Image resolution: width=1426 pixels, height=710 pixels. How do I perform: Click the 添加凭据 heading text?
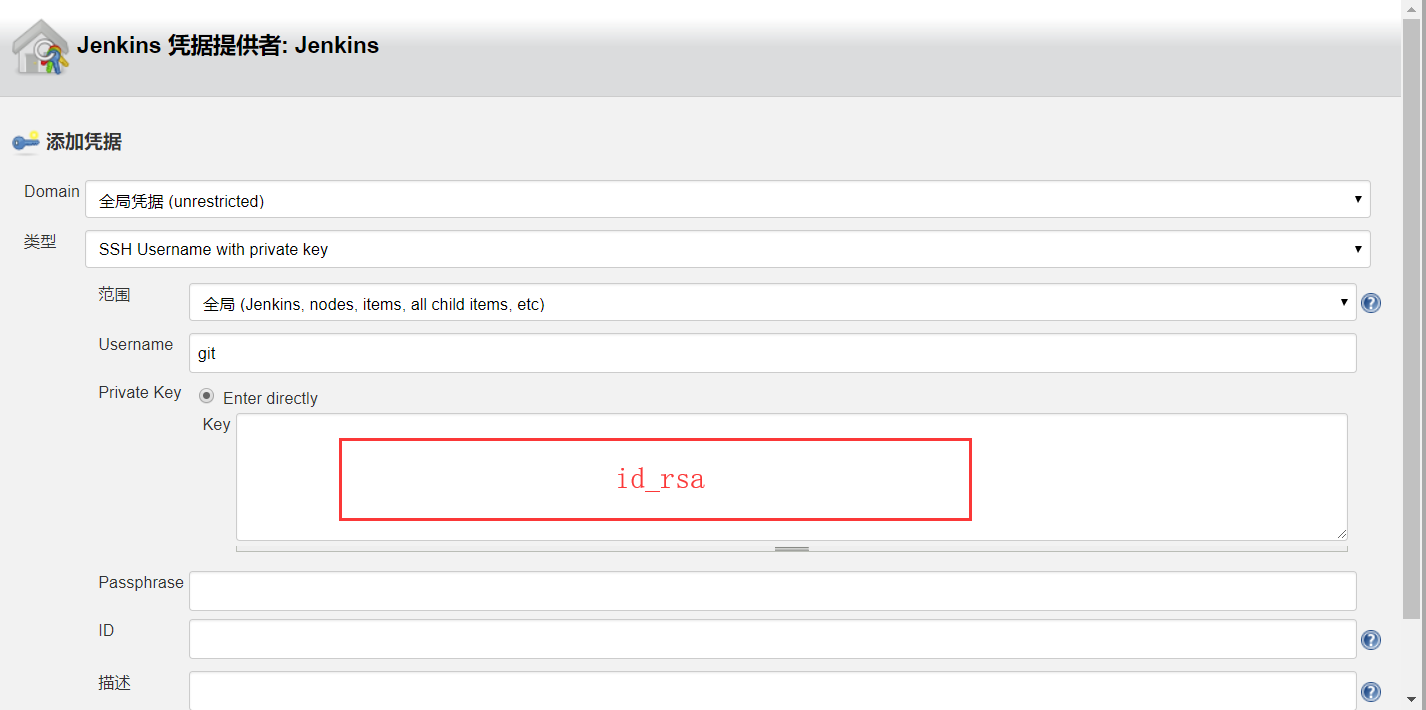(84, 142)
